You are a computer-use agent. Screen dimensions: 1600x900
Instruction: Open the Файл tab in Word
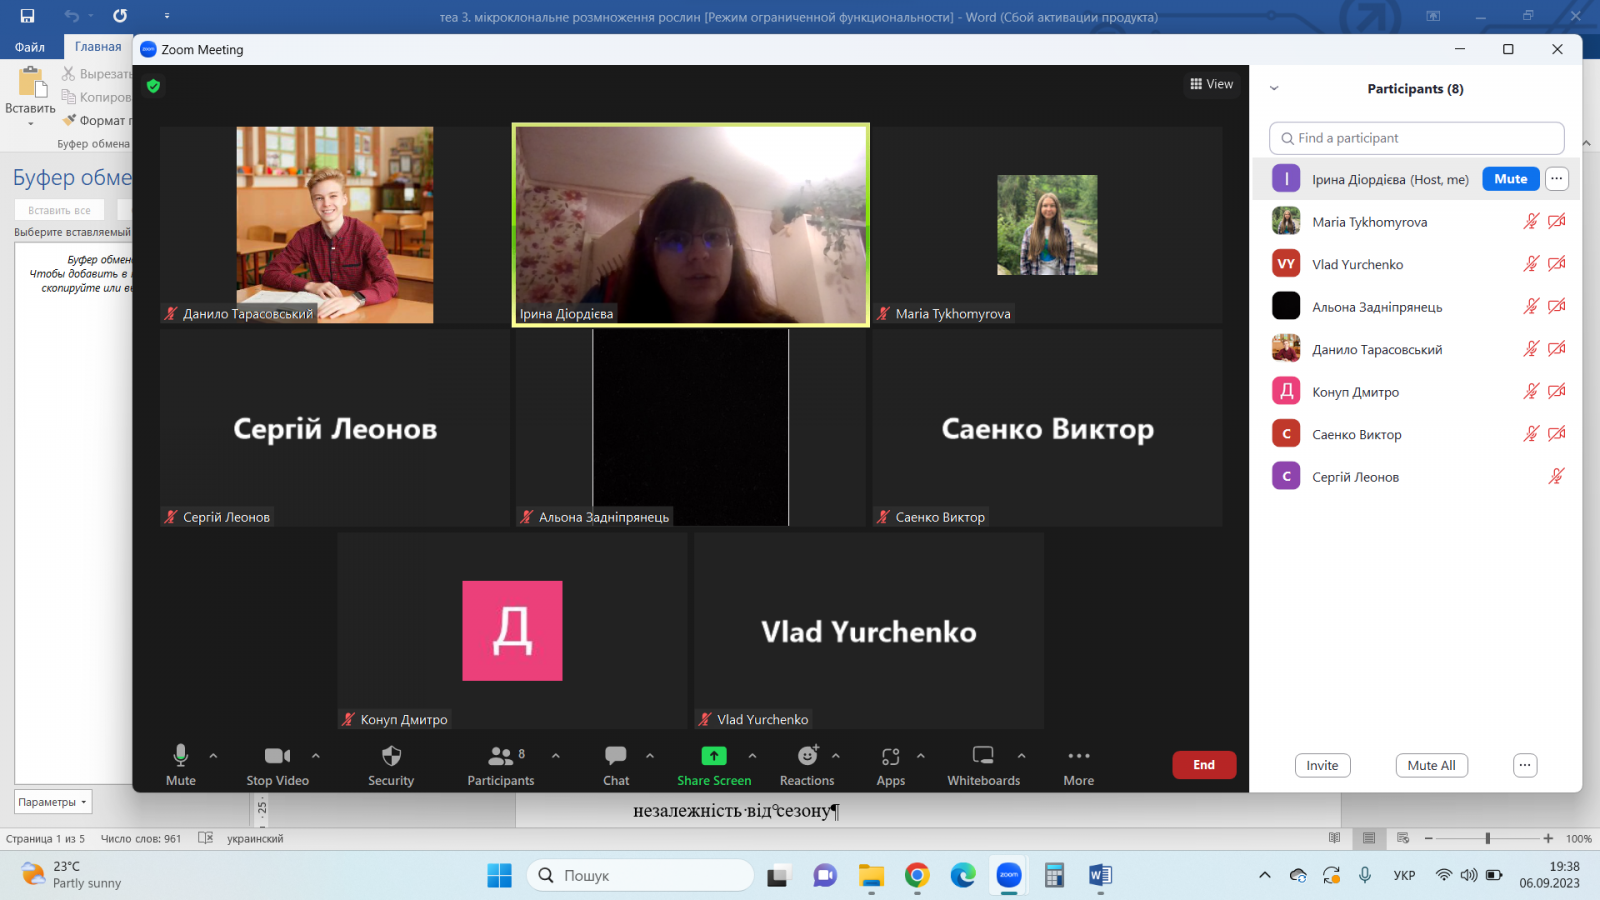[x=30, y=47]
